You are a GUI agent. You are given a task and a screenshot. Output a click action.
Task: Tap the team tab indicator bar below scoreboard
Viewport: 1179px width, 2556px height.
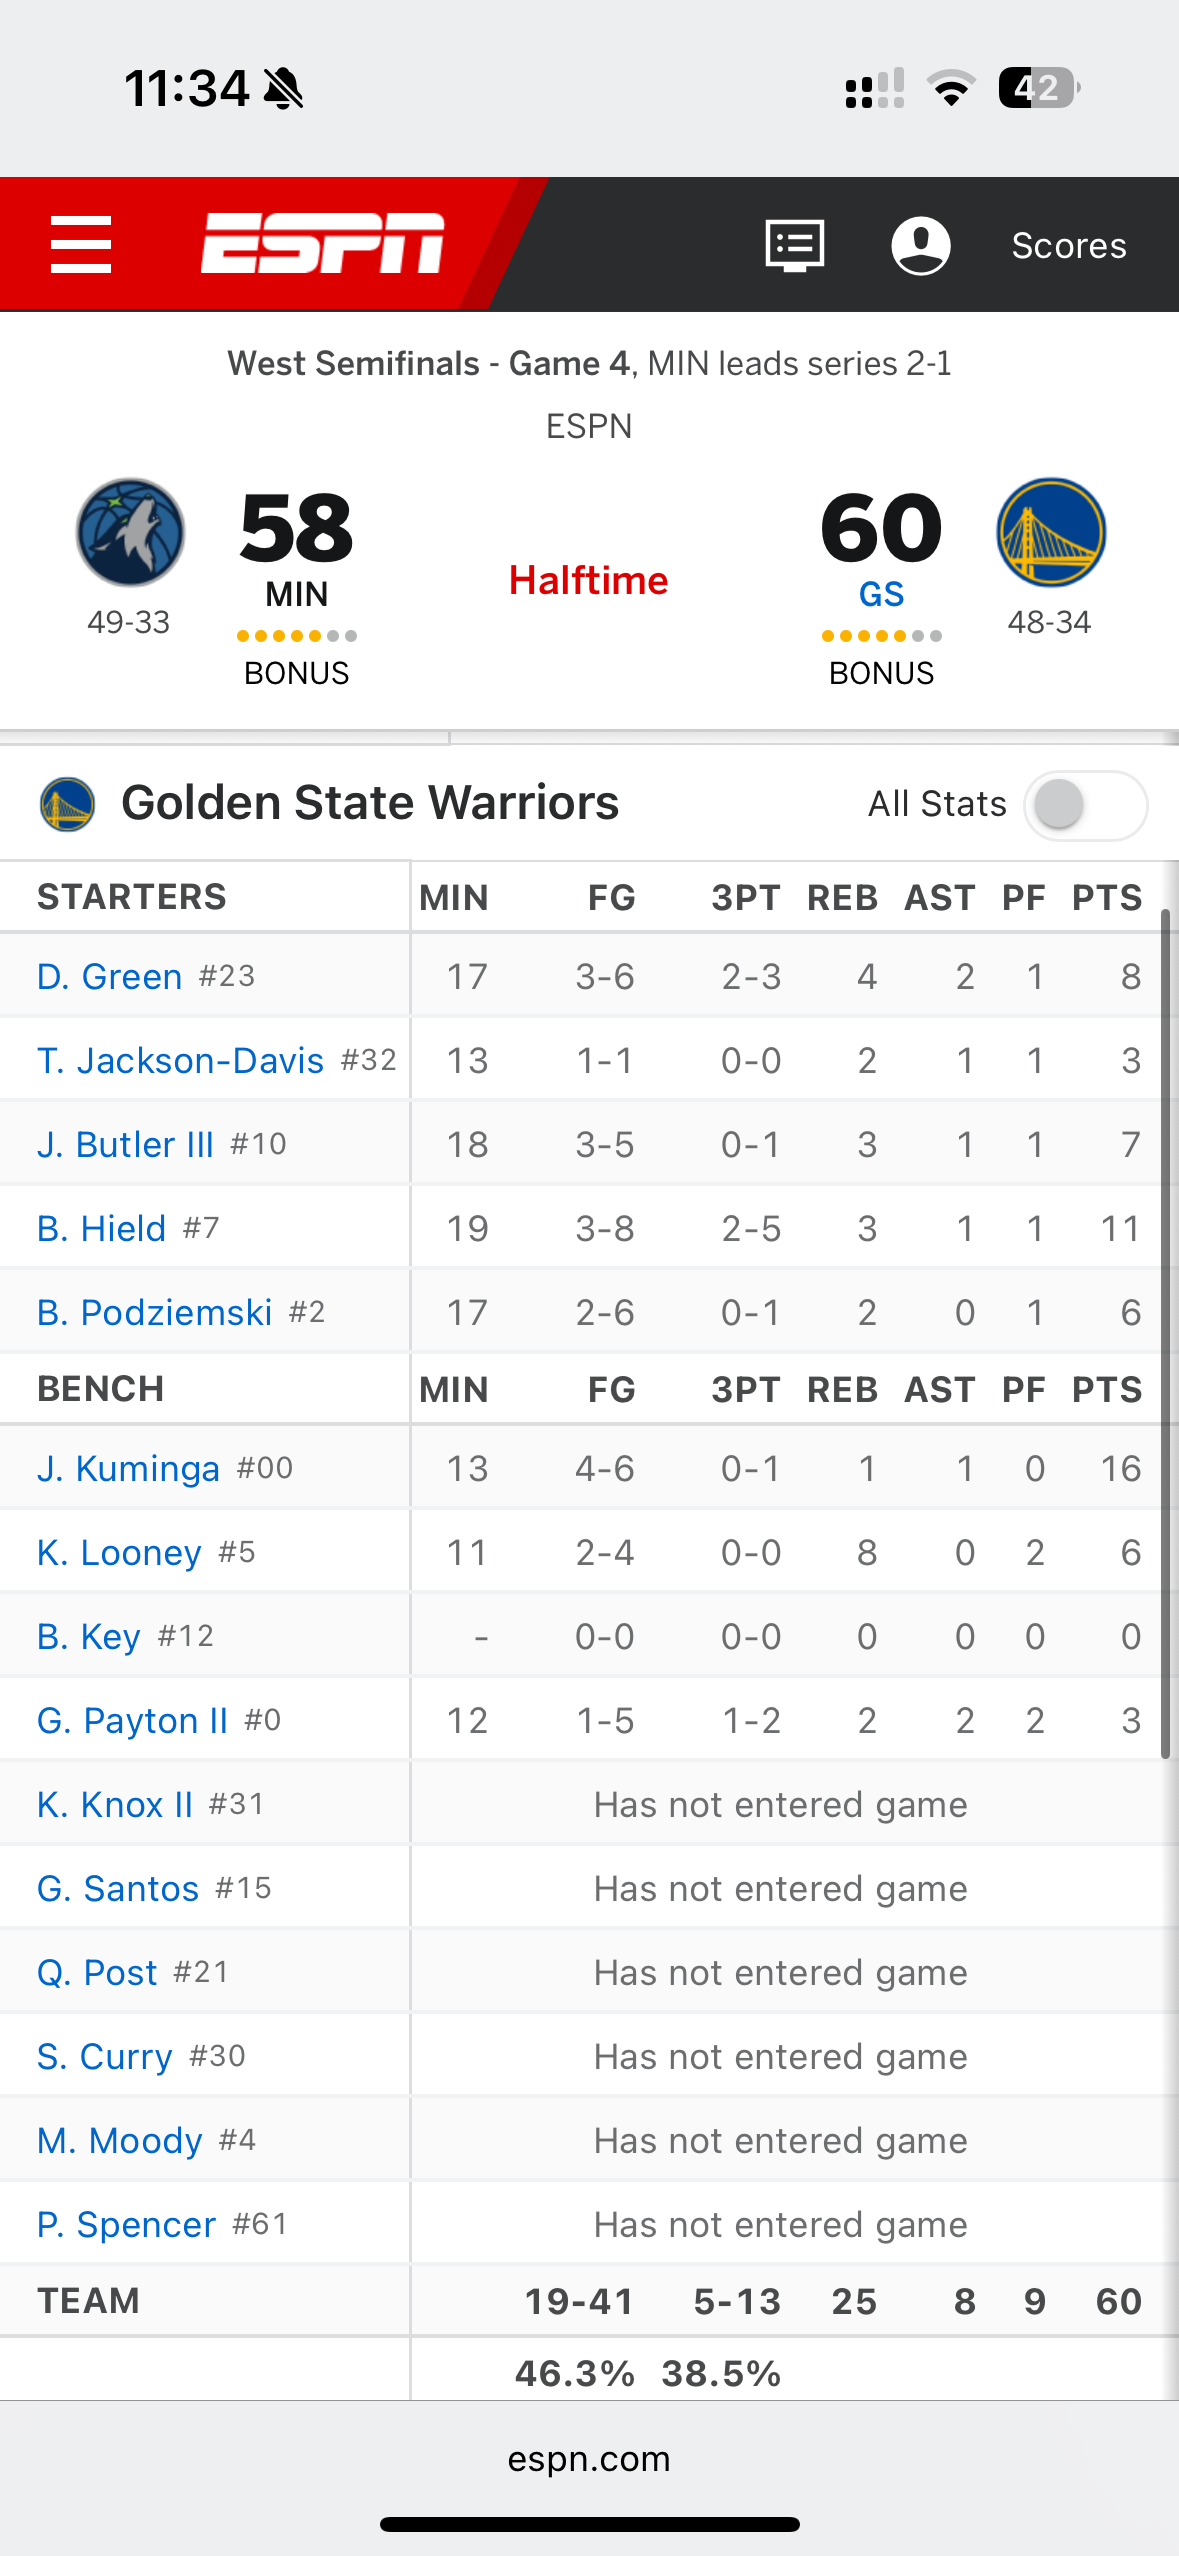225,739
